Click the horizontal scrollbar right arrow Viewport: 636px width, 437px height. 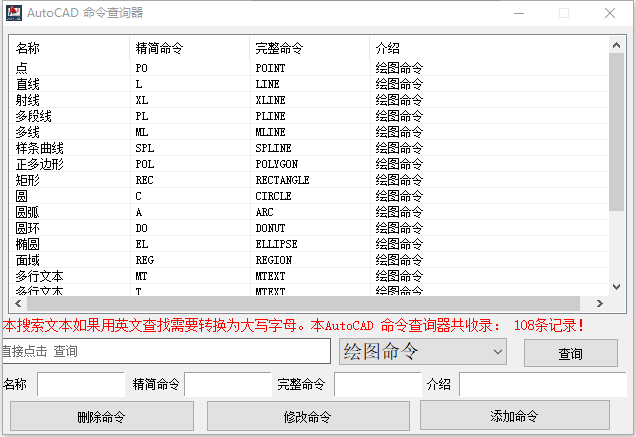[x=600, y=305]
